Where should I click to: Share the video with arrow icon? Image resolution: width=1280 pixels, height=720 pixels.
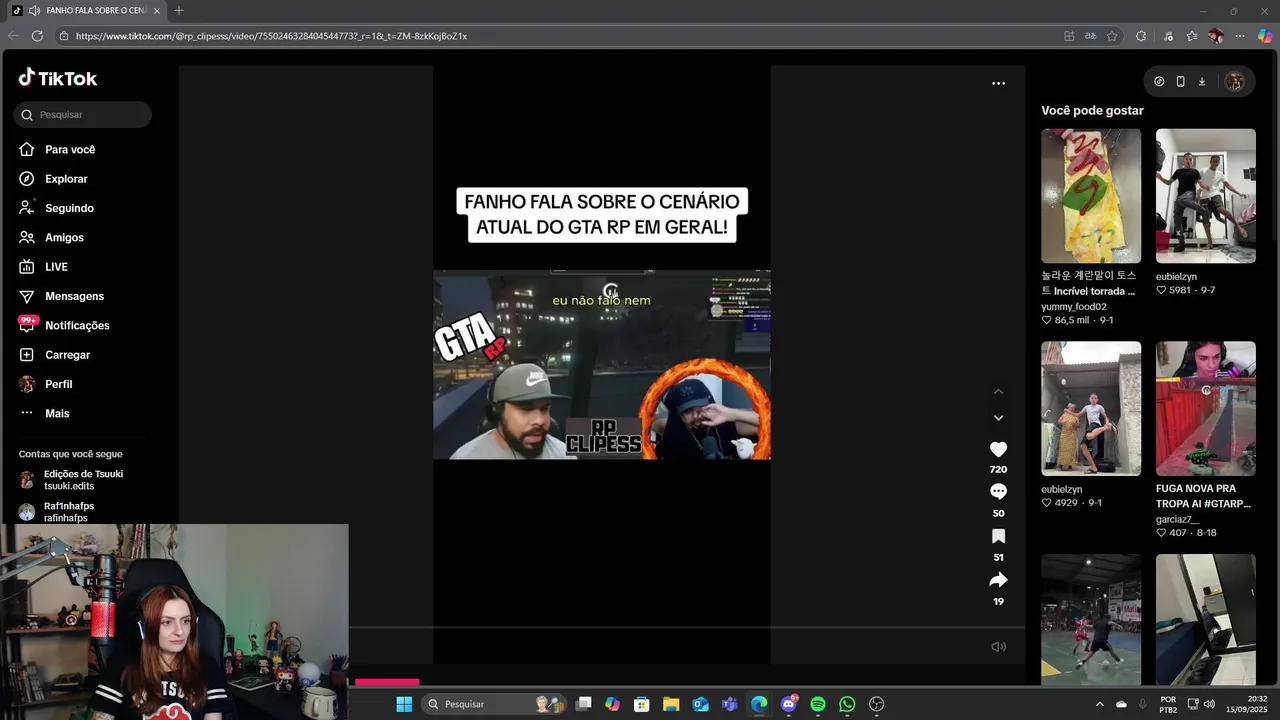tap(998, 580)
